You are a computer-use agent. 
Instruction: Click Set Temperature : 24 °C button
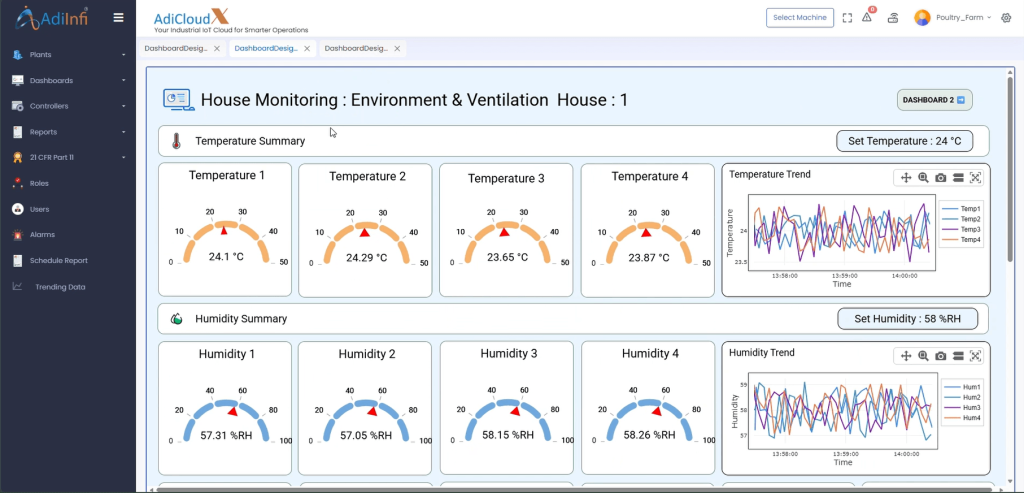click(x=904, y=141)
